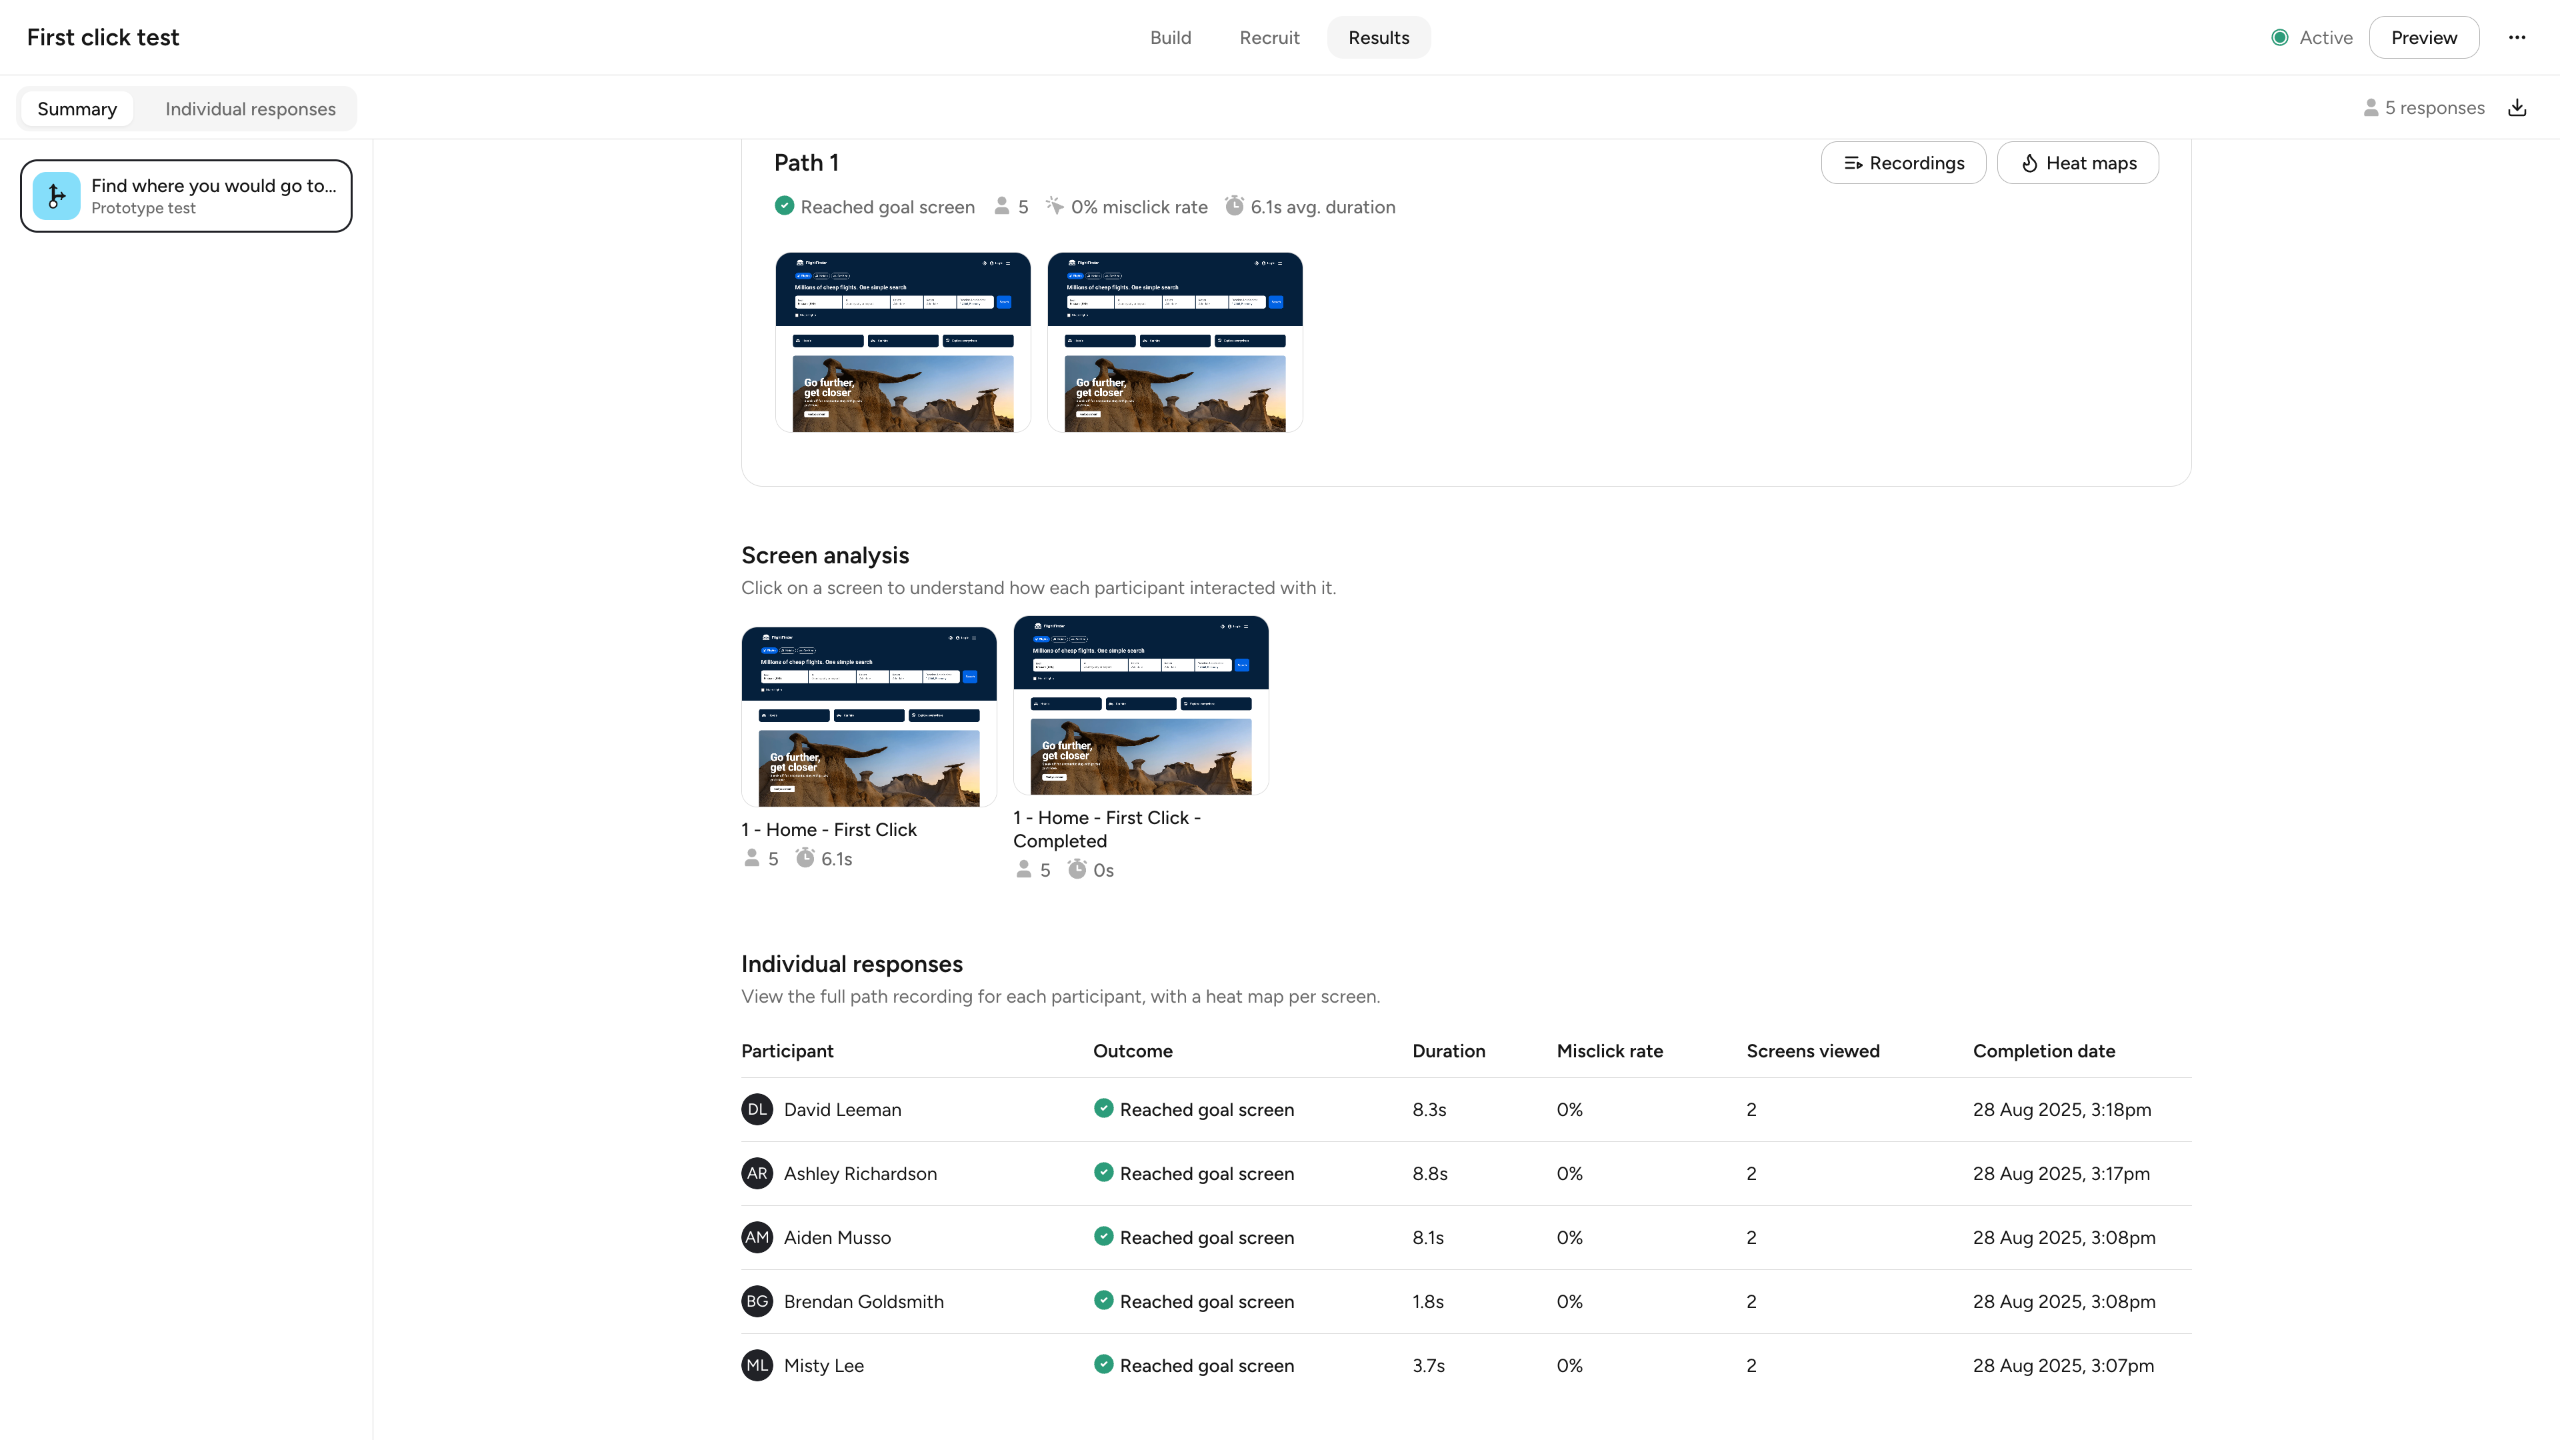This screenshot has height=1440, width=2560.
Task: Open Heat maps for Path 1
Action: (x=2077, y=163)
